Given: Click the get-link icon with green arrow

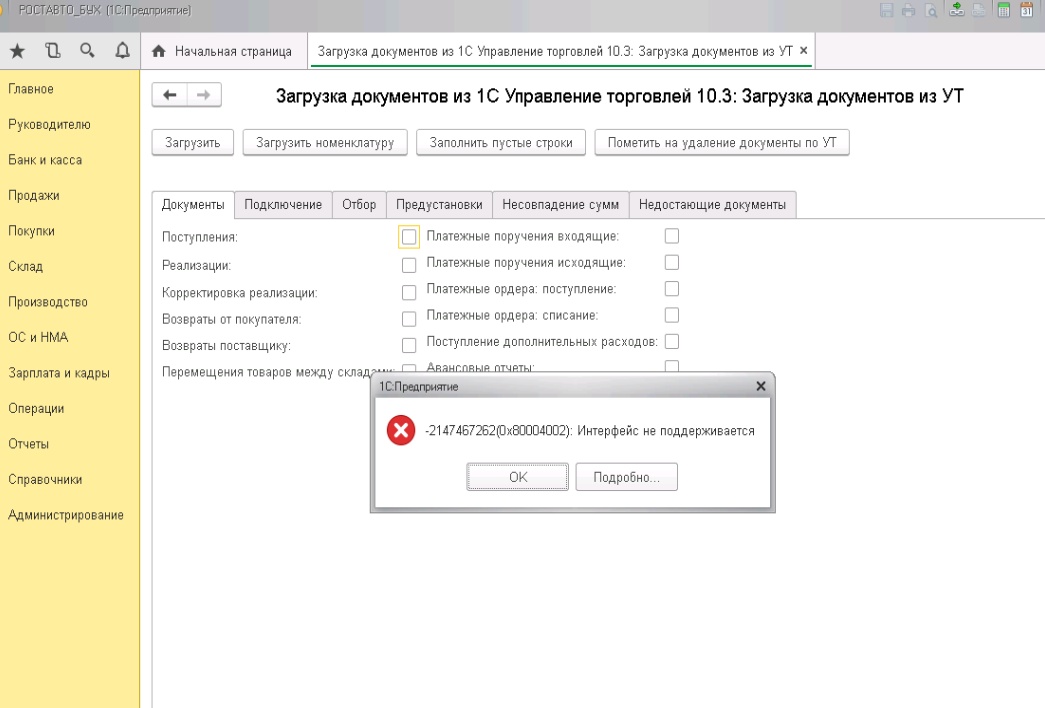Looking at the screenshot, I should pos(956,10).
